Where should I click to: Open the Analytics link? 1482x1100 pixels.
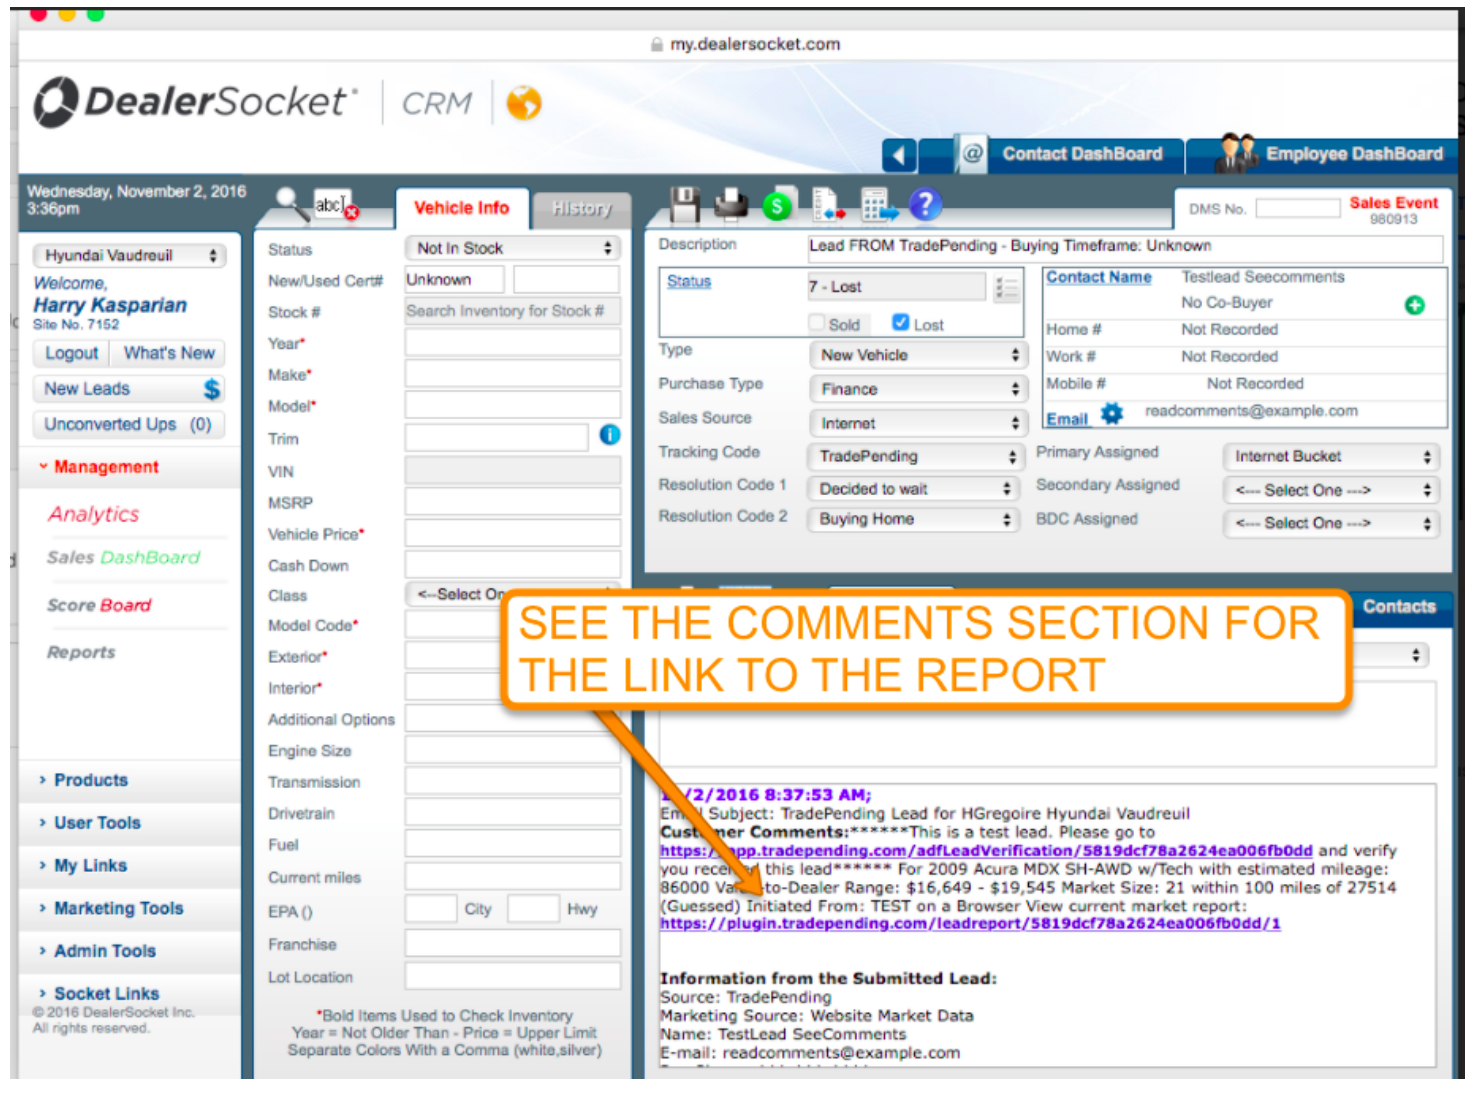[94, 514]
